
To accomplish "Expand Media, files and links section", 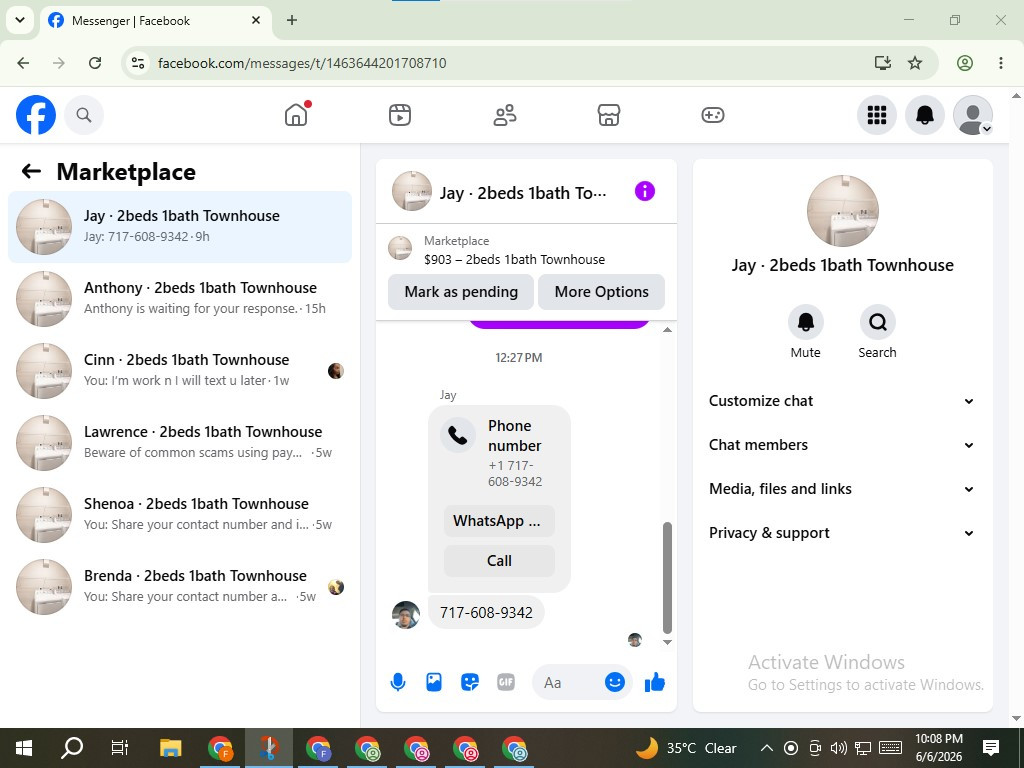I will (842, 489).
